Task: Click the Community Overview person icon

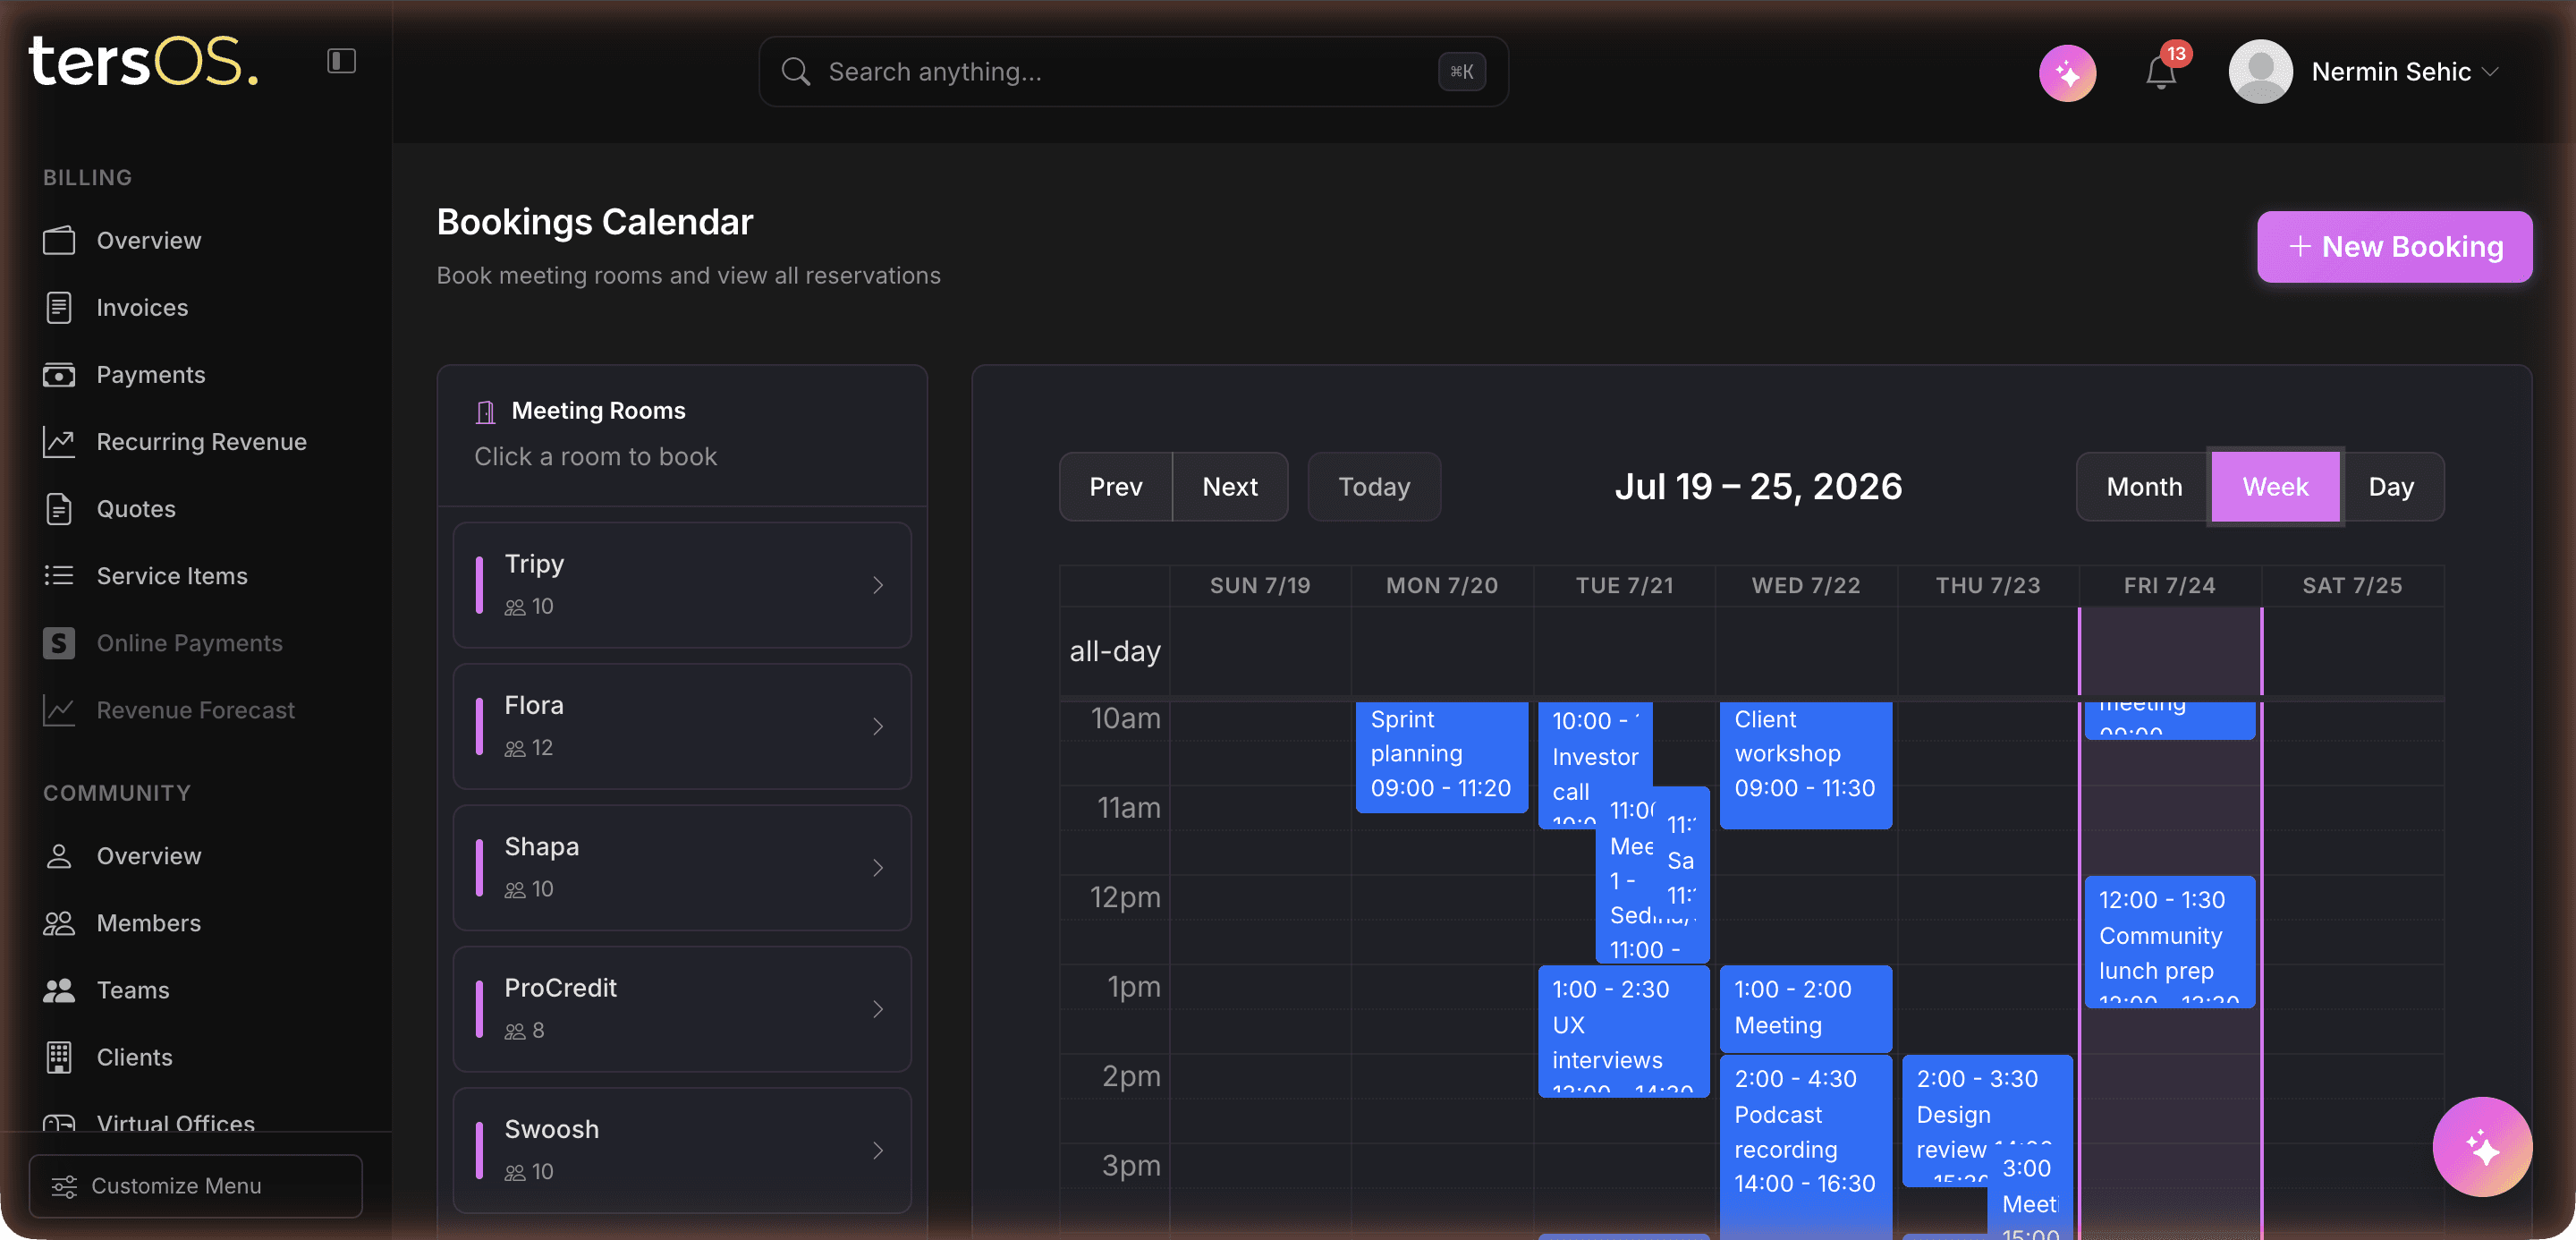Action: [59, 856]
